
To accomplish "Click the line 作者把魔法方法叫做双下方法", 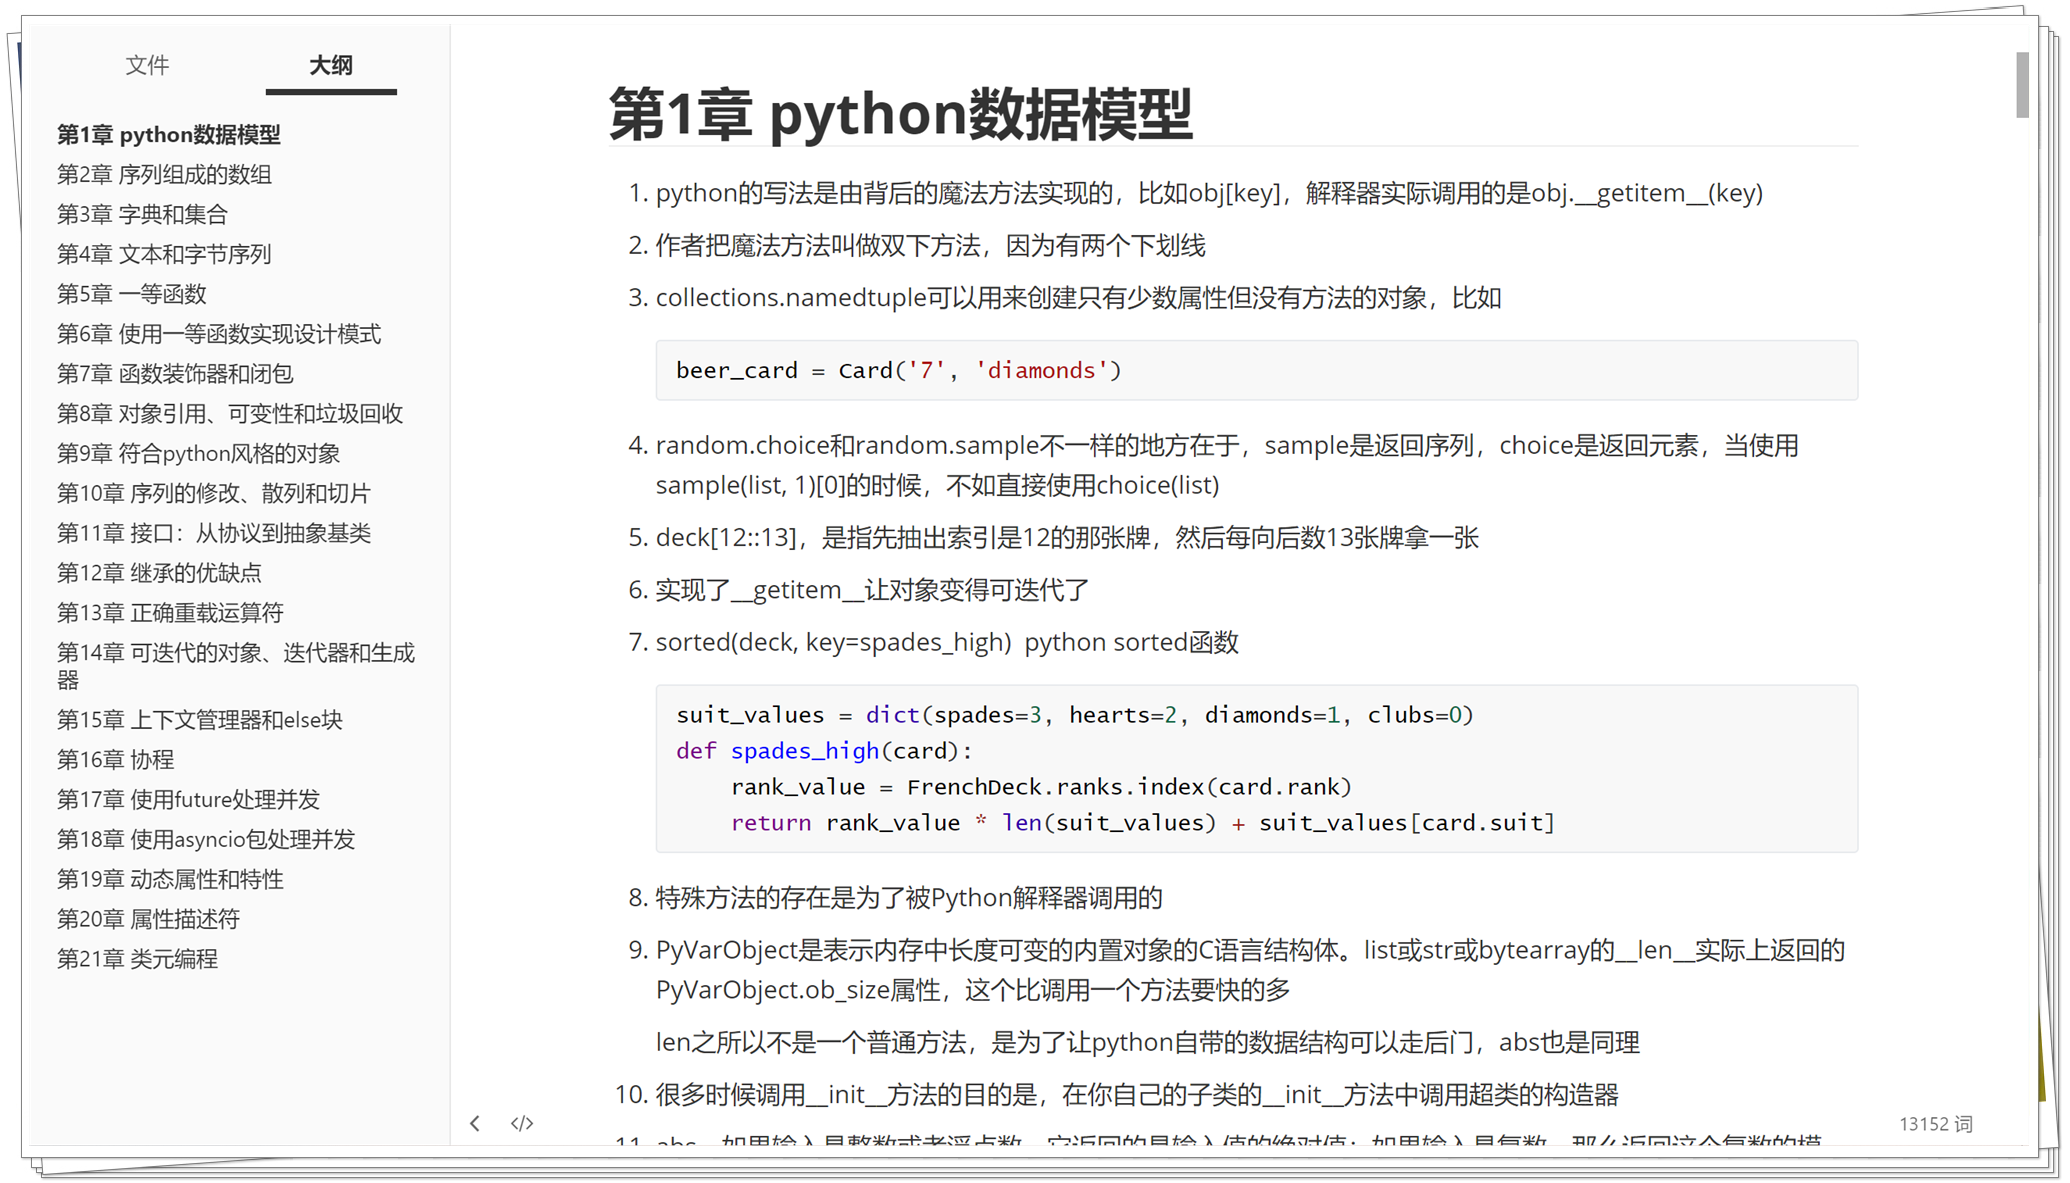I will pyautogui.click(x=930, y=246).
